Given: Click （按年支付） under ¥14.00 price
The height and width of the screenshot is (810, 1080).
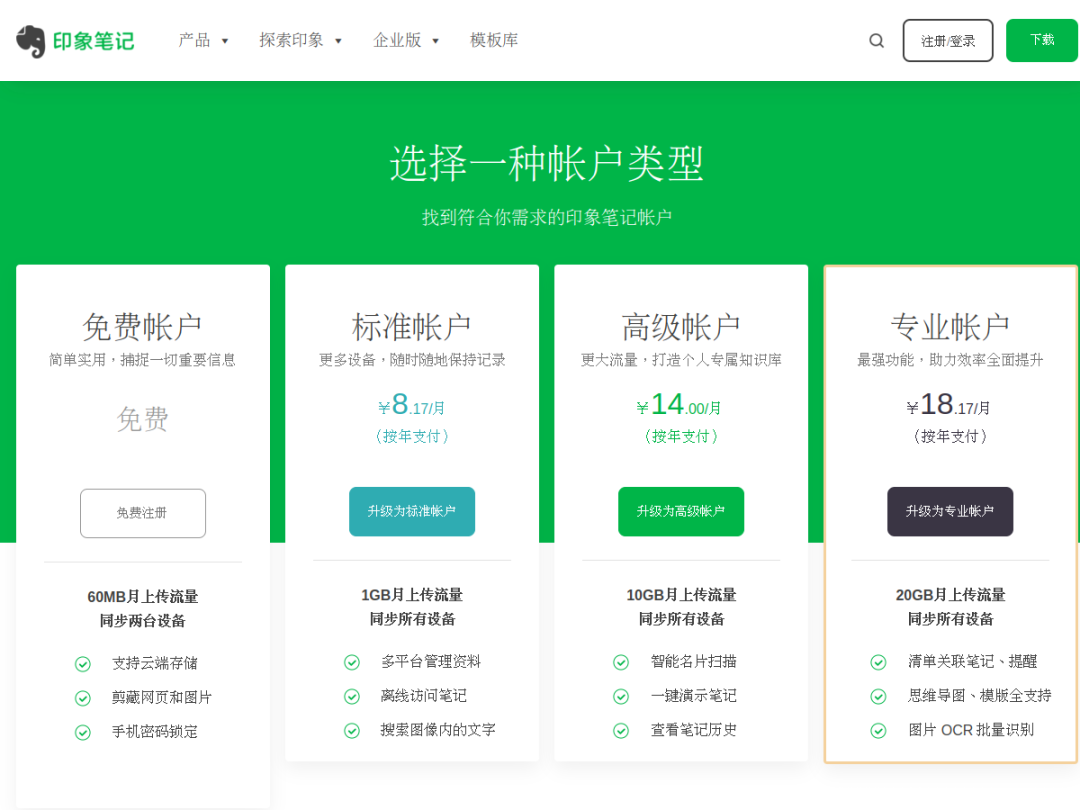Looking at the screenshot, I should 681,437.
